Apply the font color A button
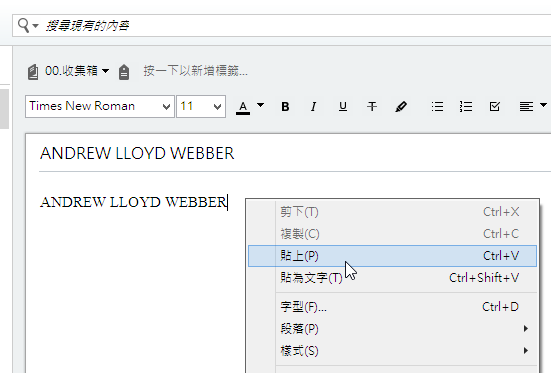The height and width of the screenshot is (373, 551). tap(243, 107)
